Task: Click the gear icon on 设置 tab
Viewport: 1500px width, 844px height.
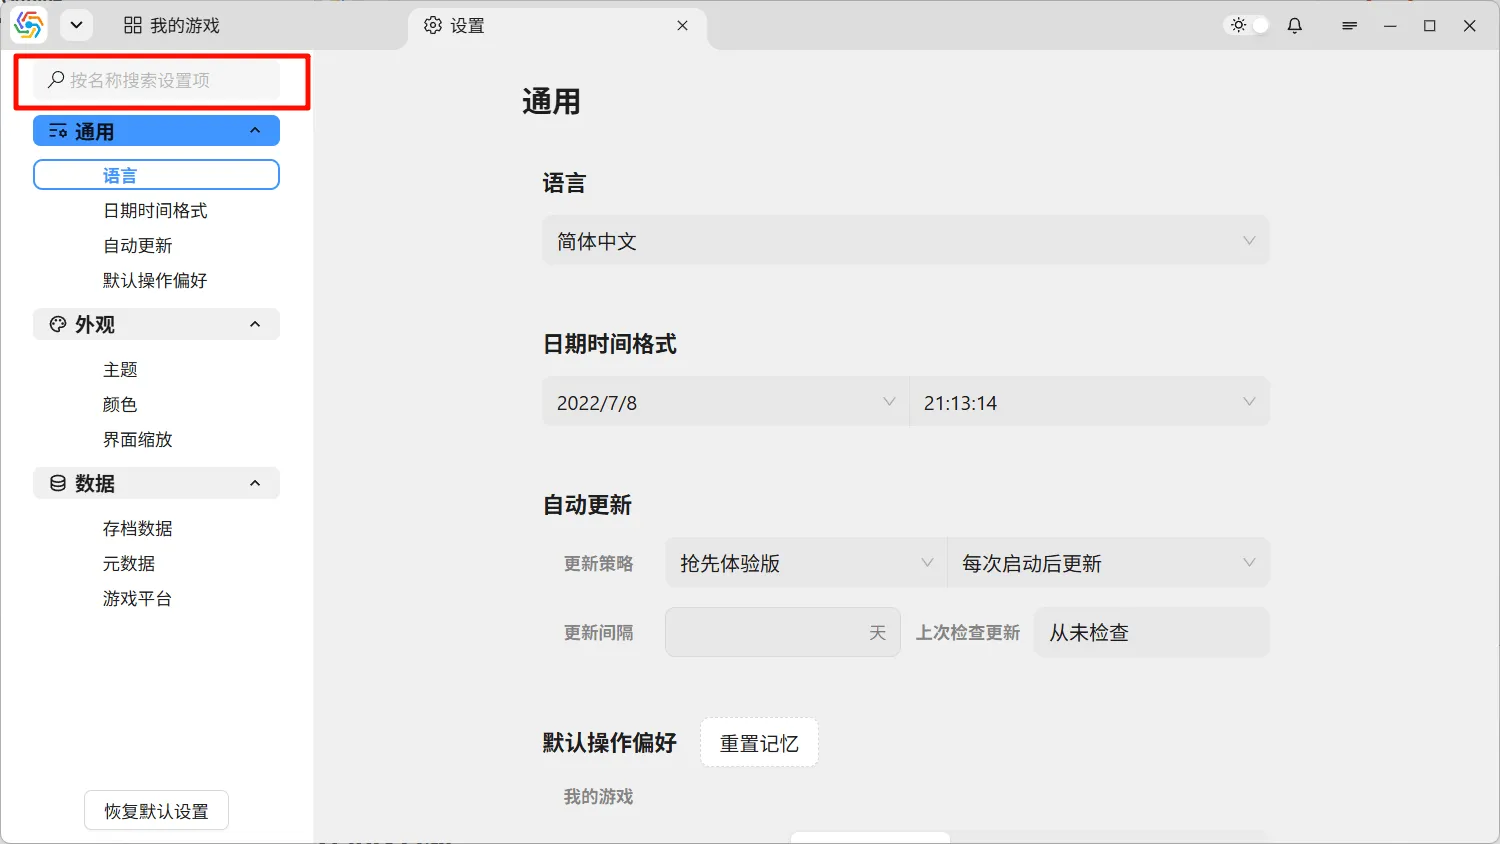Action: (433, 26)
